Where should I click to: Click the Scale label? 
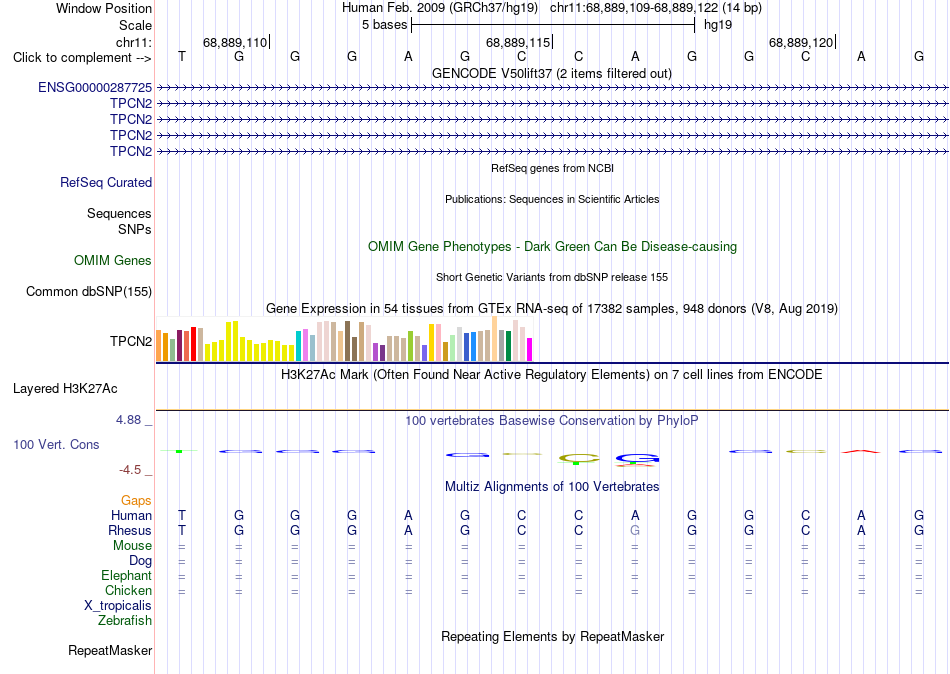(x=136, y=25)
